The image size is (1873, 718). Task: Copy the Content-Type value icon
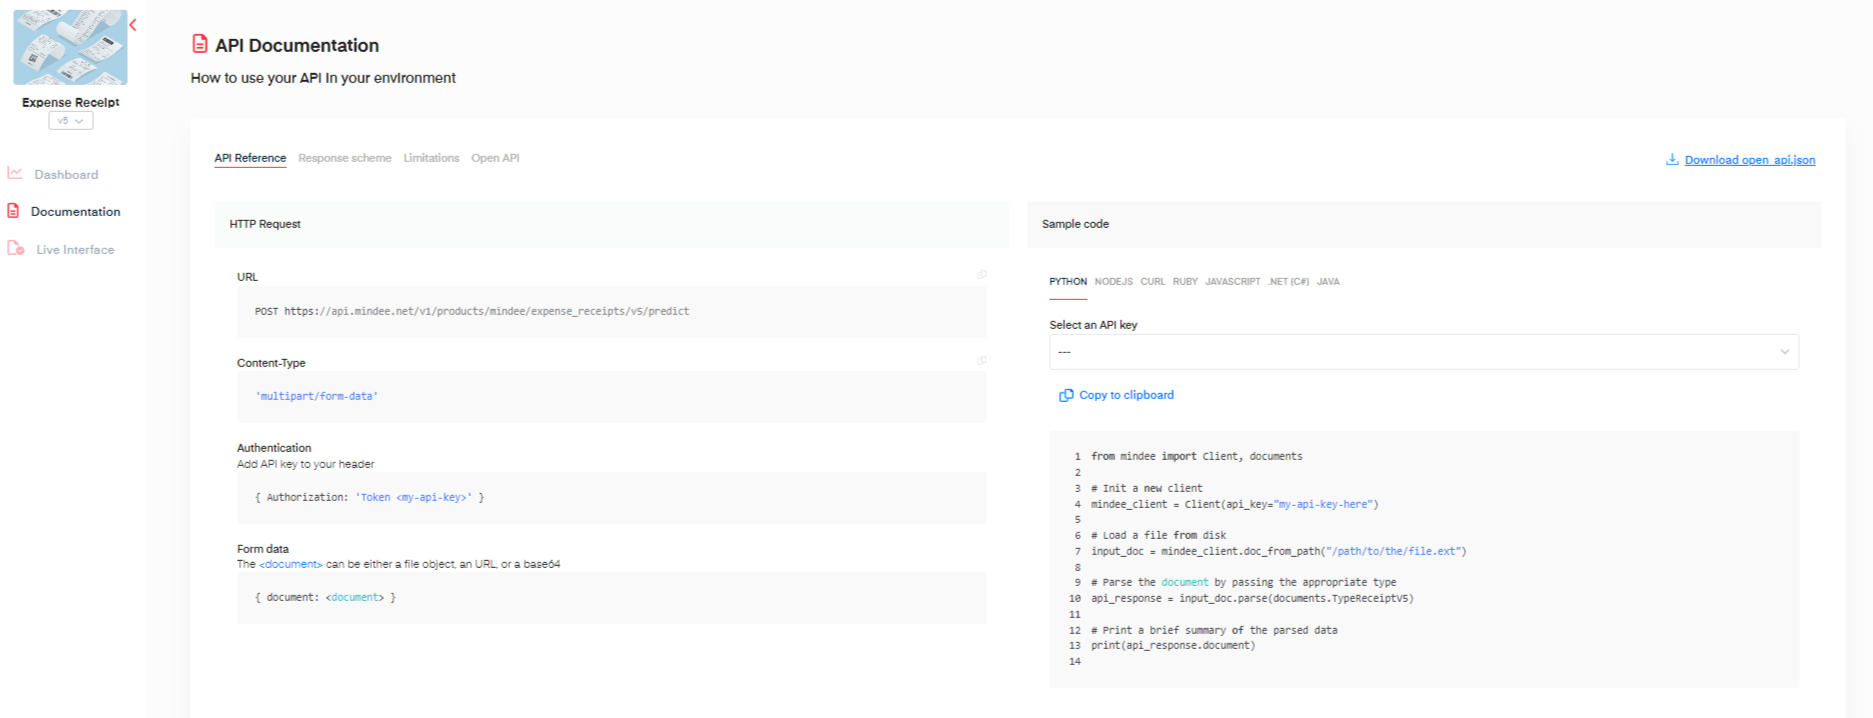pyautogui.click(x=981, y=361)
